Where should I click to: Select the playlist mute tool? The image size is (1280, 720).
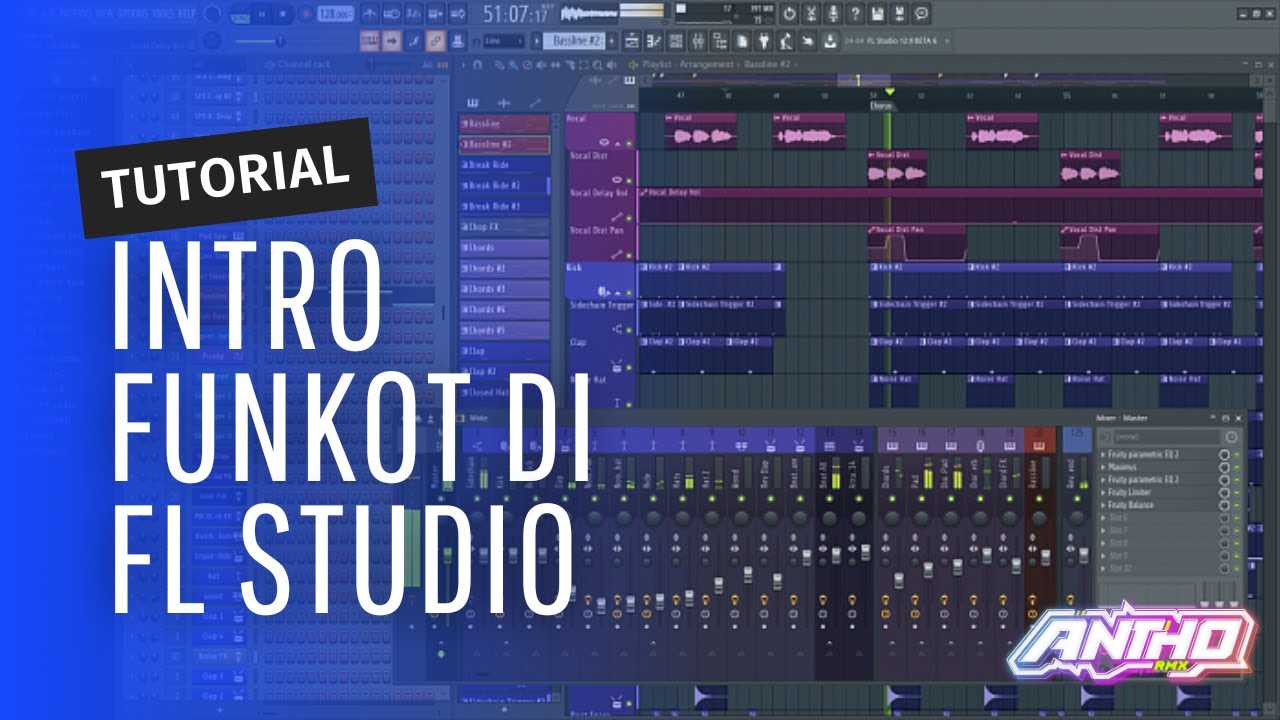coord(541,65)
